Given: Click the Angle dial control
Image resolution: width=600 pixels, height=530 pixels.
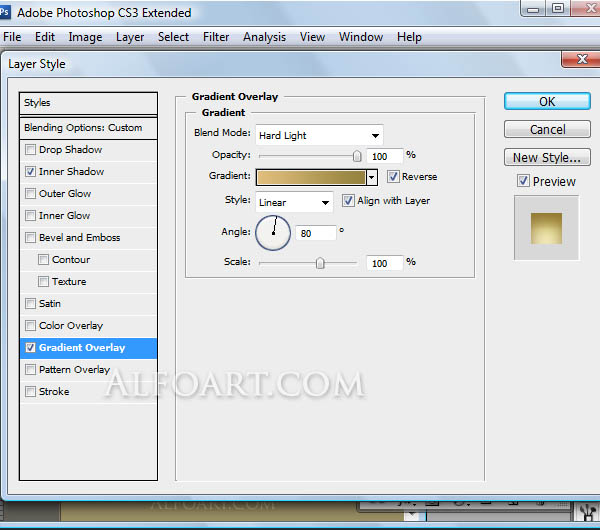Looking at the screenshot, I should (x=273, y=233).
